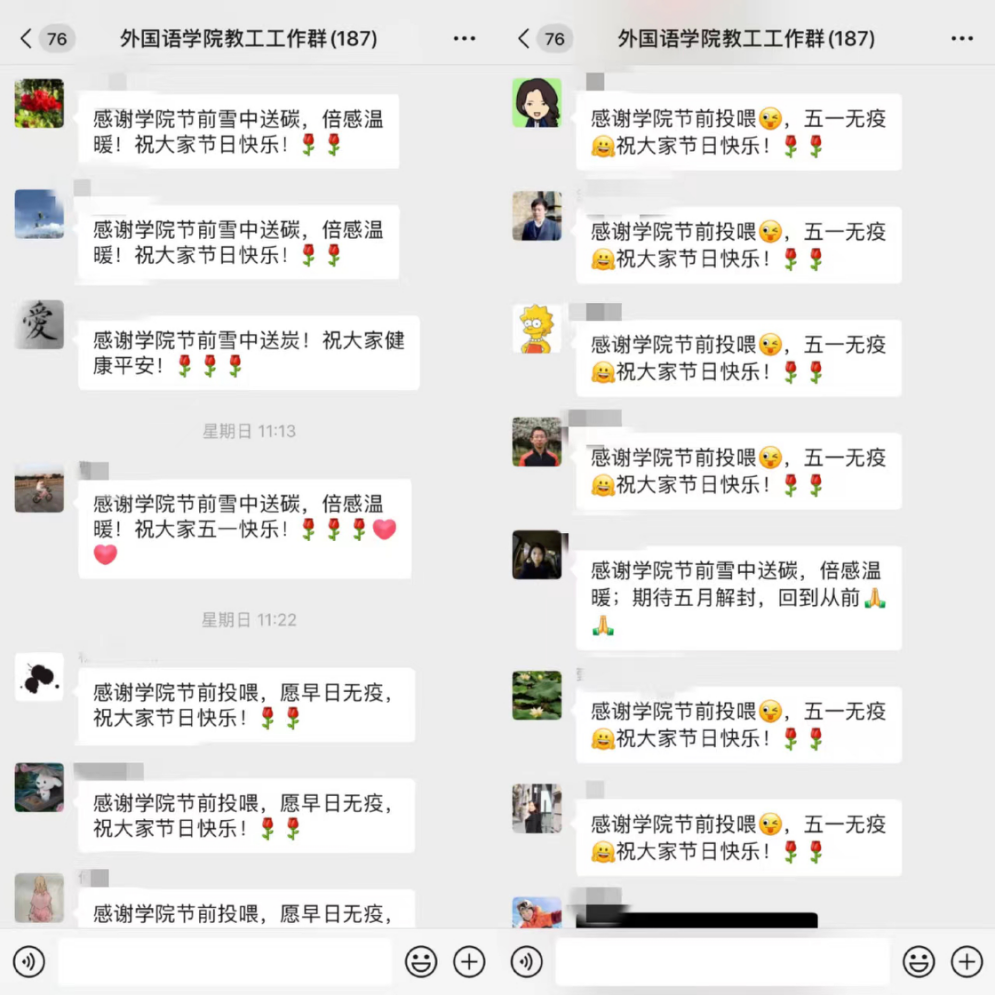Open the 愛 calligraphy avatar
Screen dimensions: 995x995
click(39, 324)
